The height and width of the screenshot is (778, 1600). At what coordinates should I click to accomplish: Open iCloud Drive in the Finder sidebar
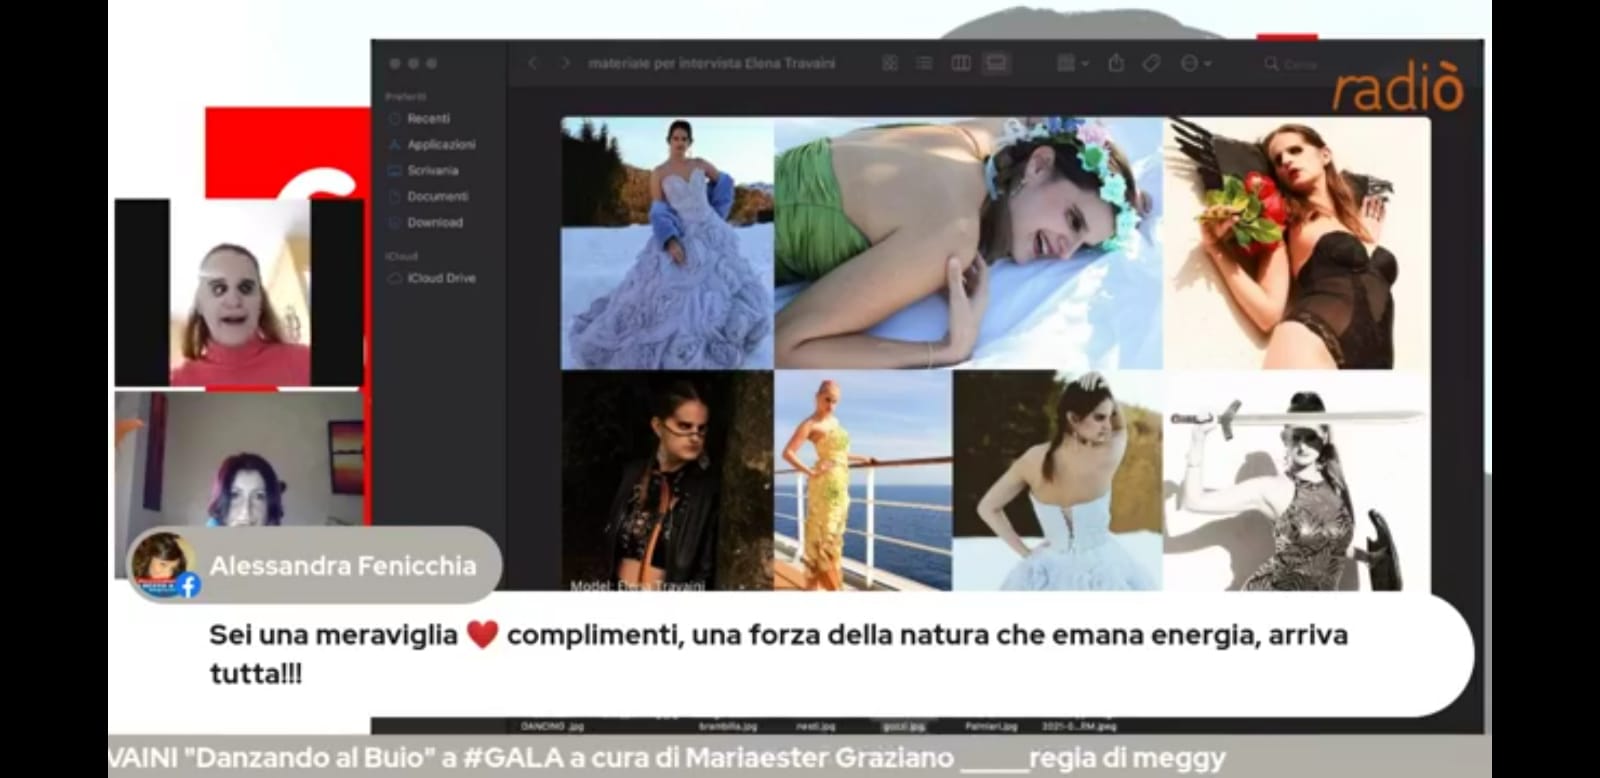coord(441,278)
